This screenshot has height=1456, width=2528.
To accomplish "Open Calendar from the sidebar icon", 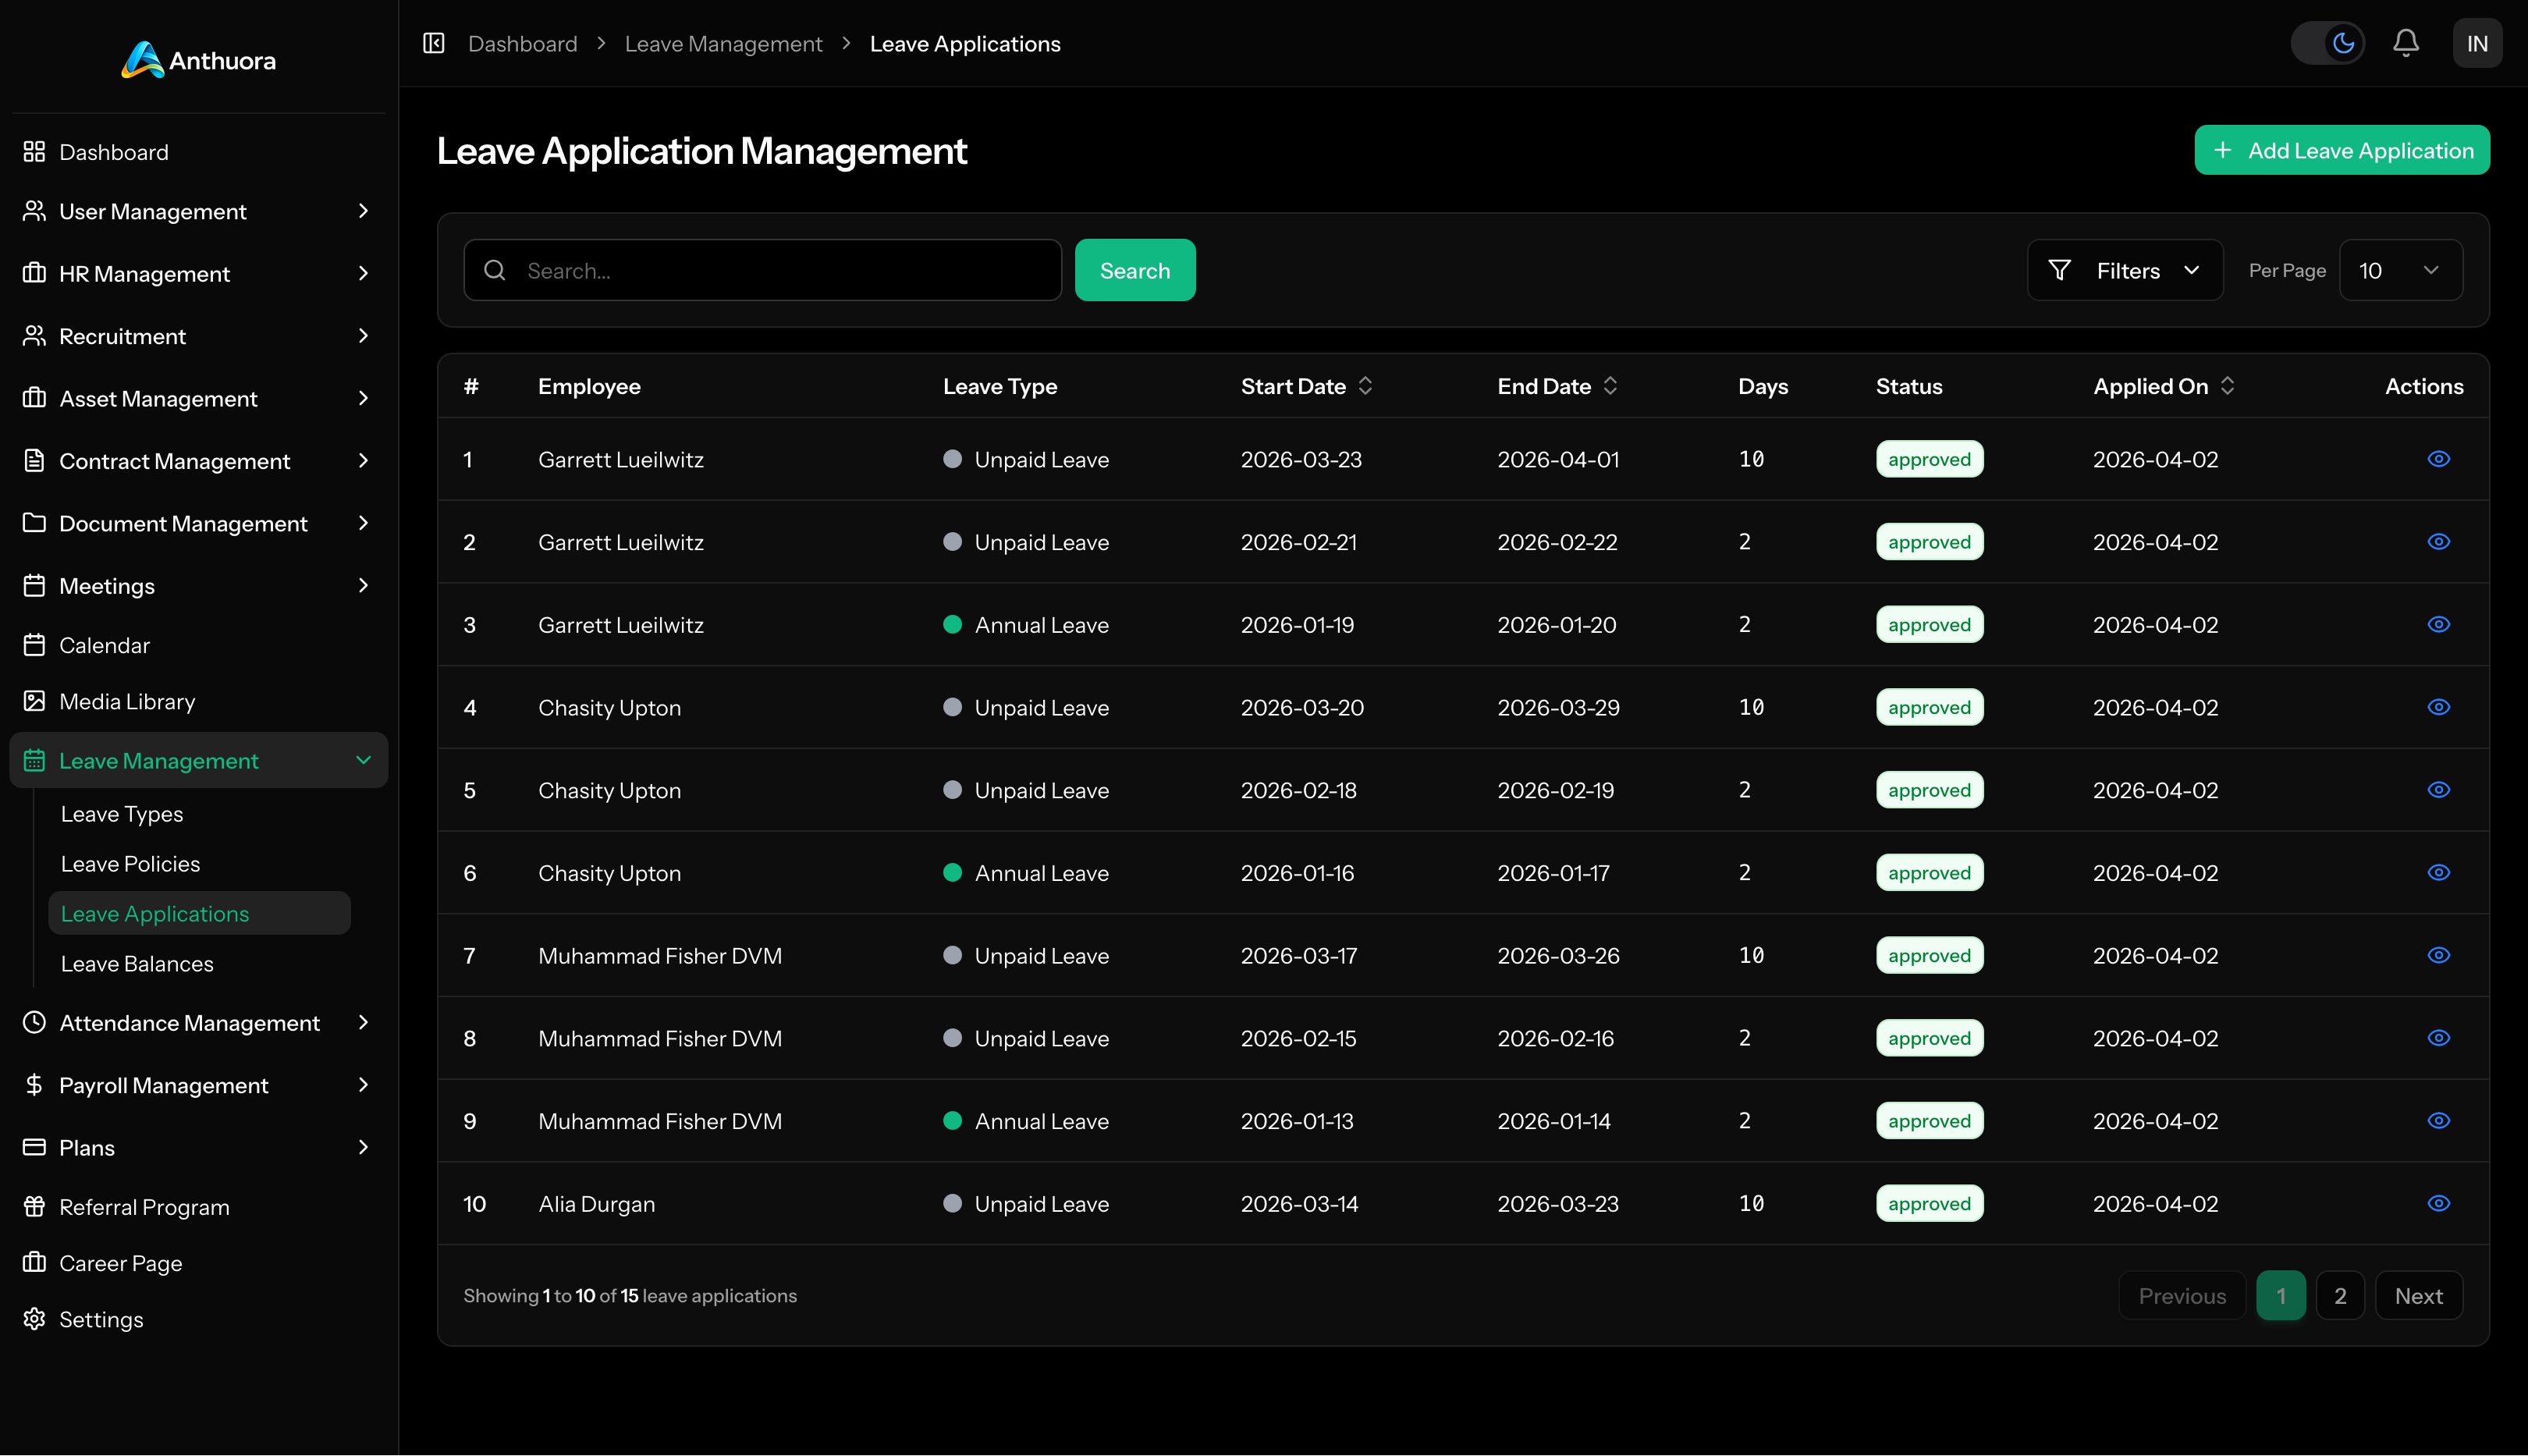I will point(33,645).
